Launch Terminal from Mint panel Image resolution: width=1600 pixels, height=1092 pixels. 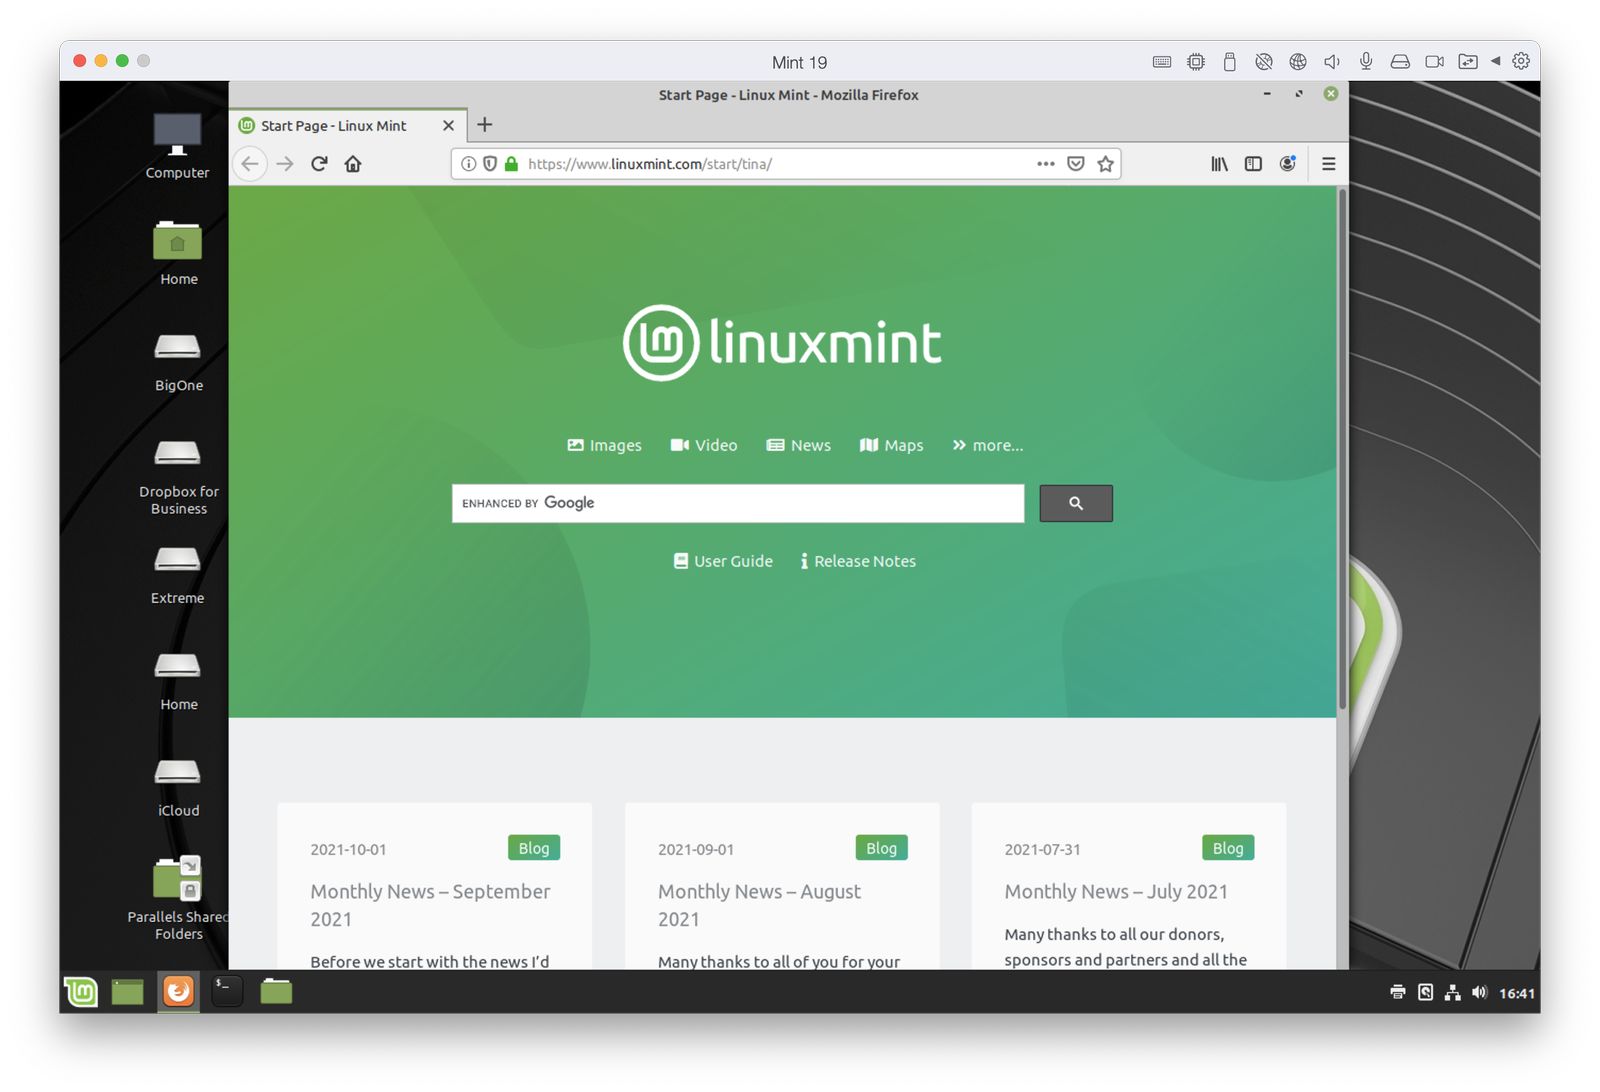pyautogui.click(x=226, y=991)
